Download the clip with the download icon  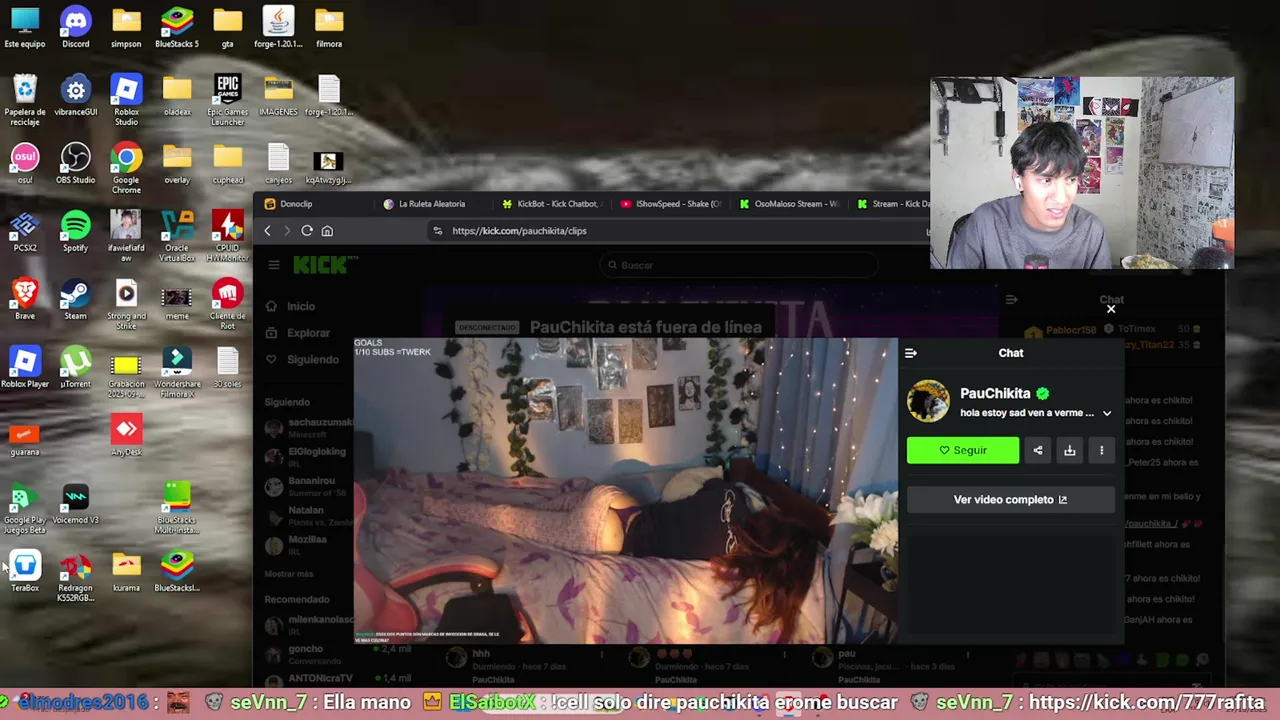(1070, 451)
